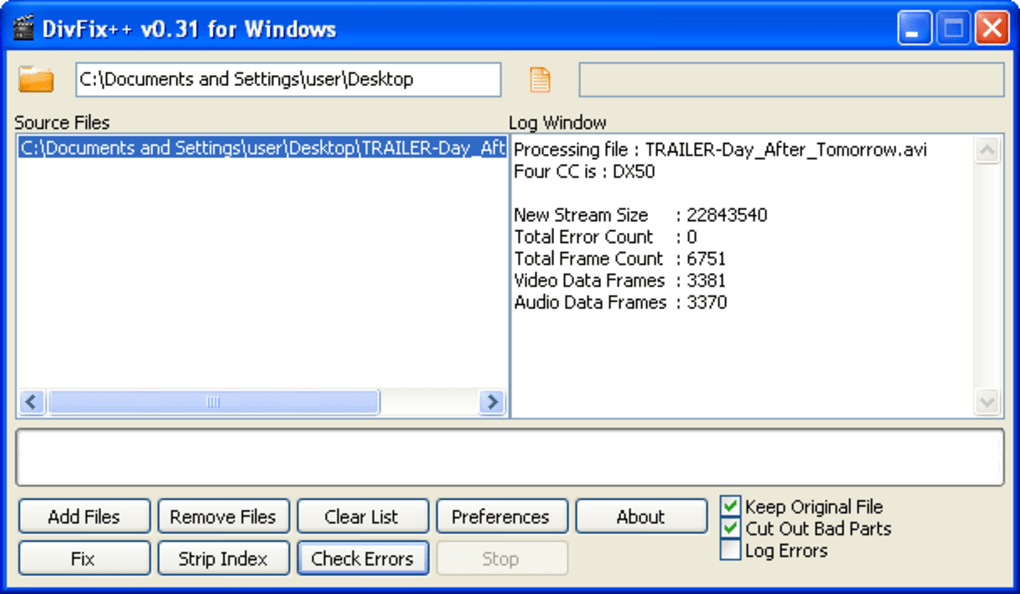The width and height of the screenshot is (1020, 594).
Task: Click the Log Window scroll up arrow
Action: 987,150
